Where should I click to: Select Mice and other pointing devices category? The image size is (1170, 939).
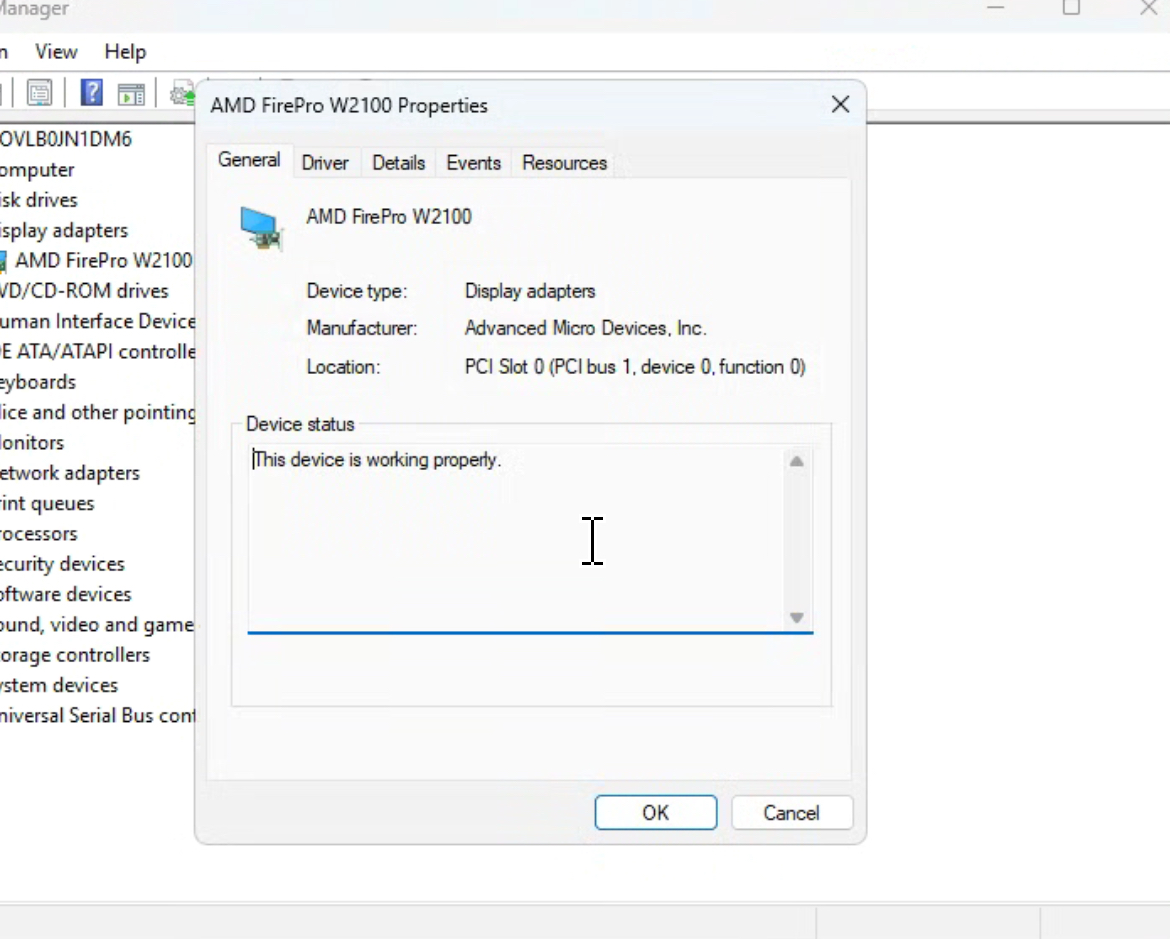(98, 412)
